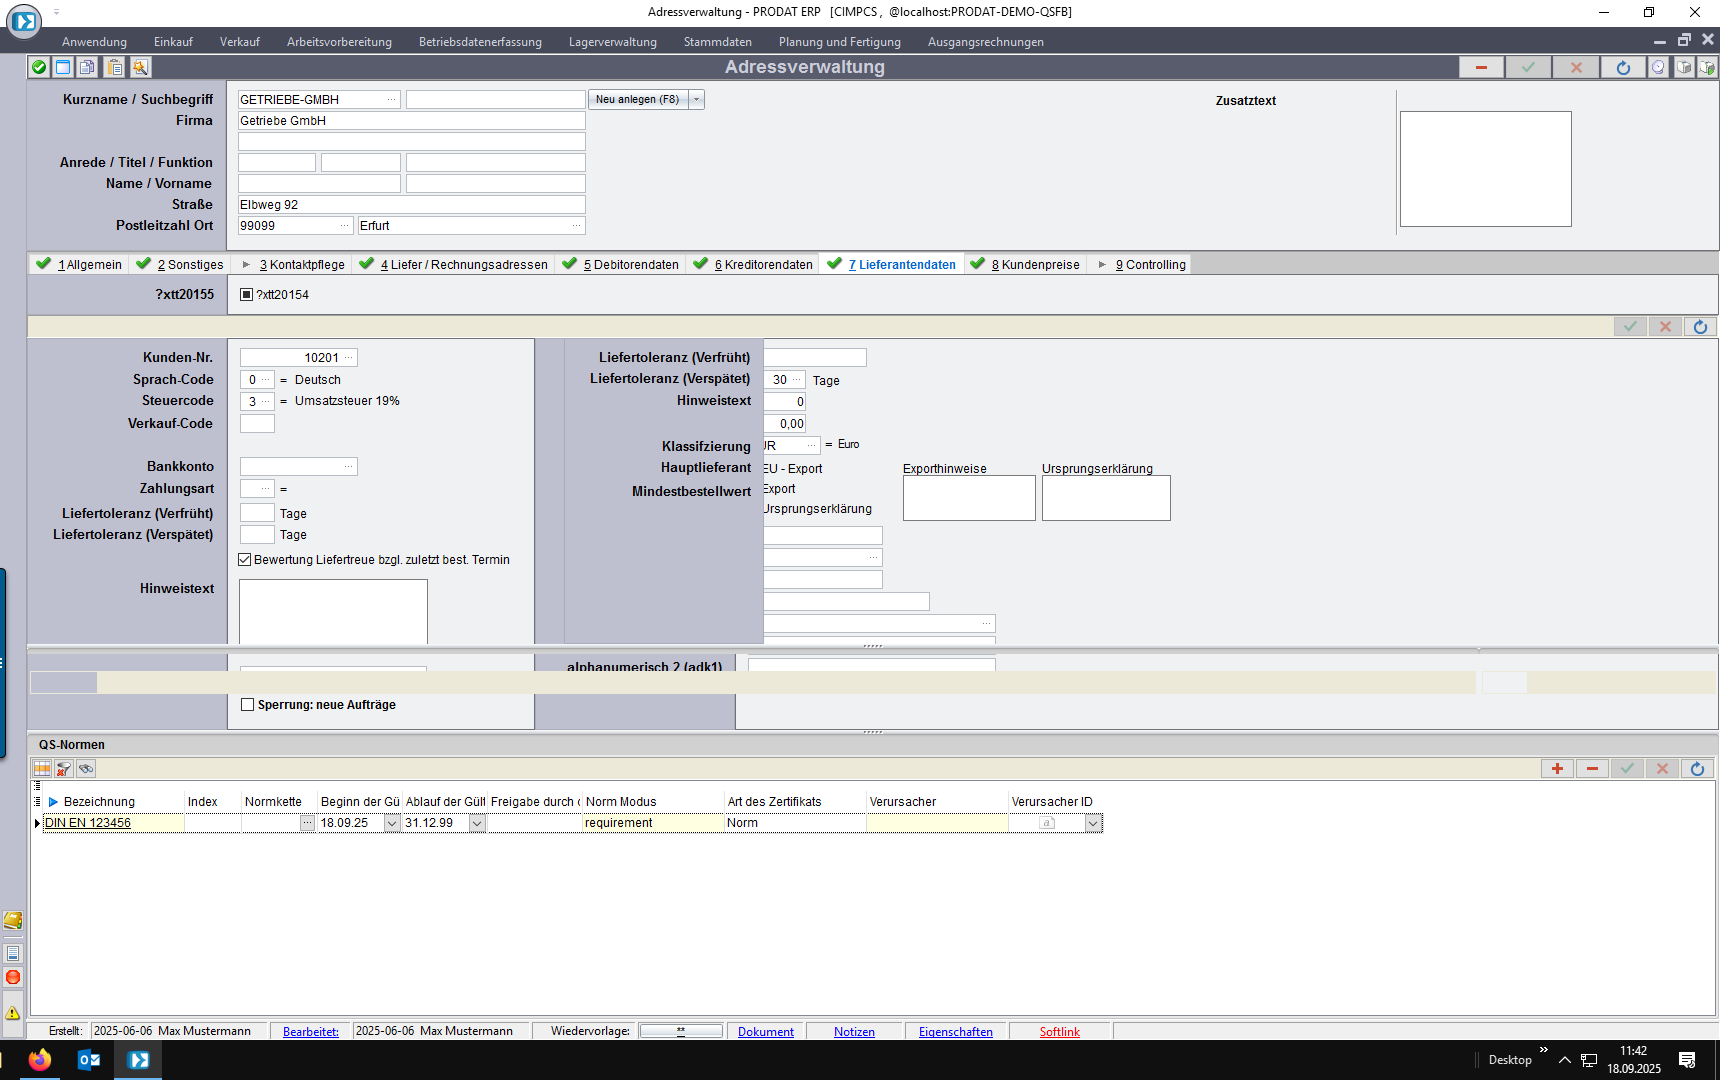The height and width of the screenshot is (1080, 1720).
Task: Expand the Neu anlegen (F8) dropdown arrow
Action: click(x=697, y=100)
